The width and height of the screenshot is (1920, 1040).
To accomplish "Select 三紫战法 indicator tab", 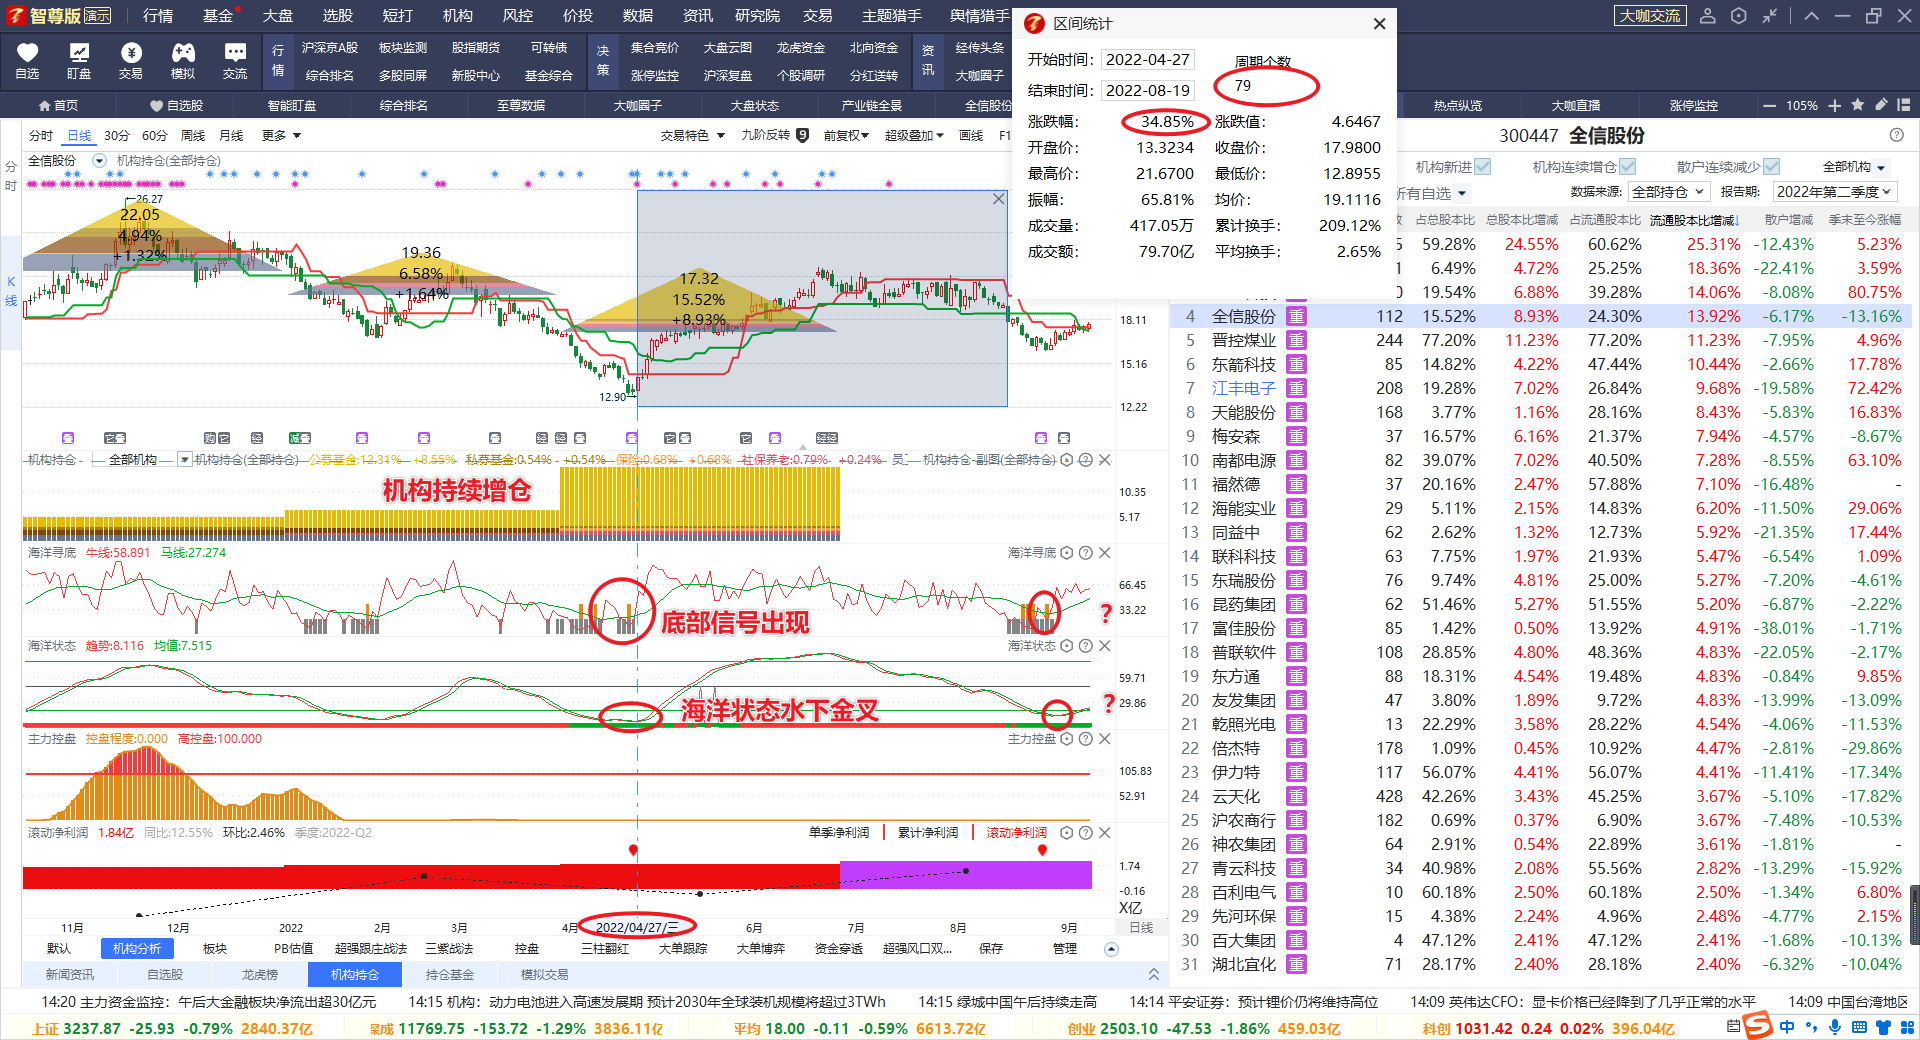I will coord(449,949).
